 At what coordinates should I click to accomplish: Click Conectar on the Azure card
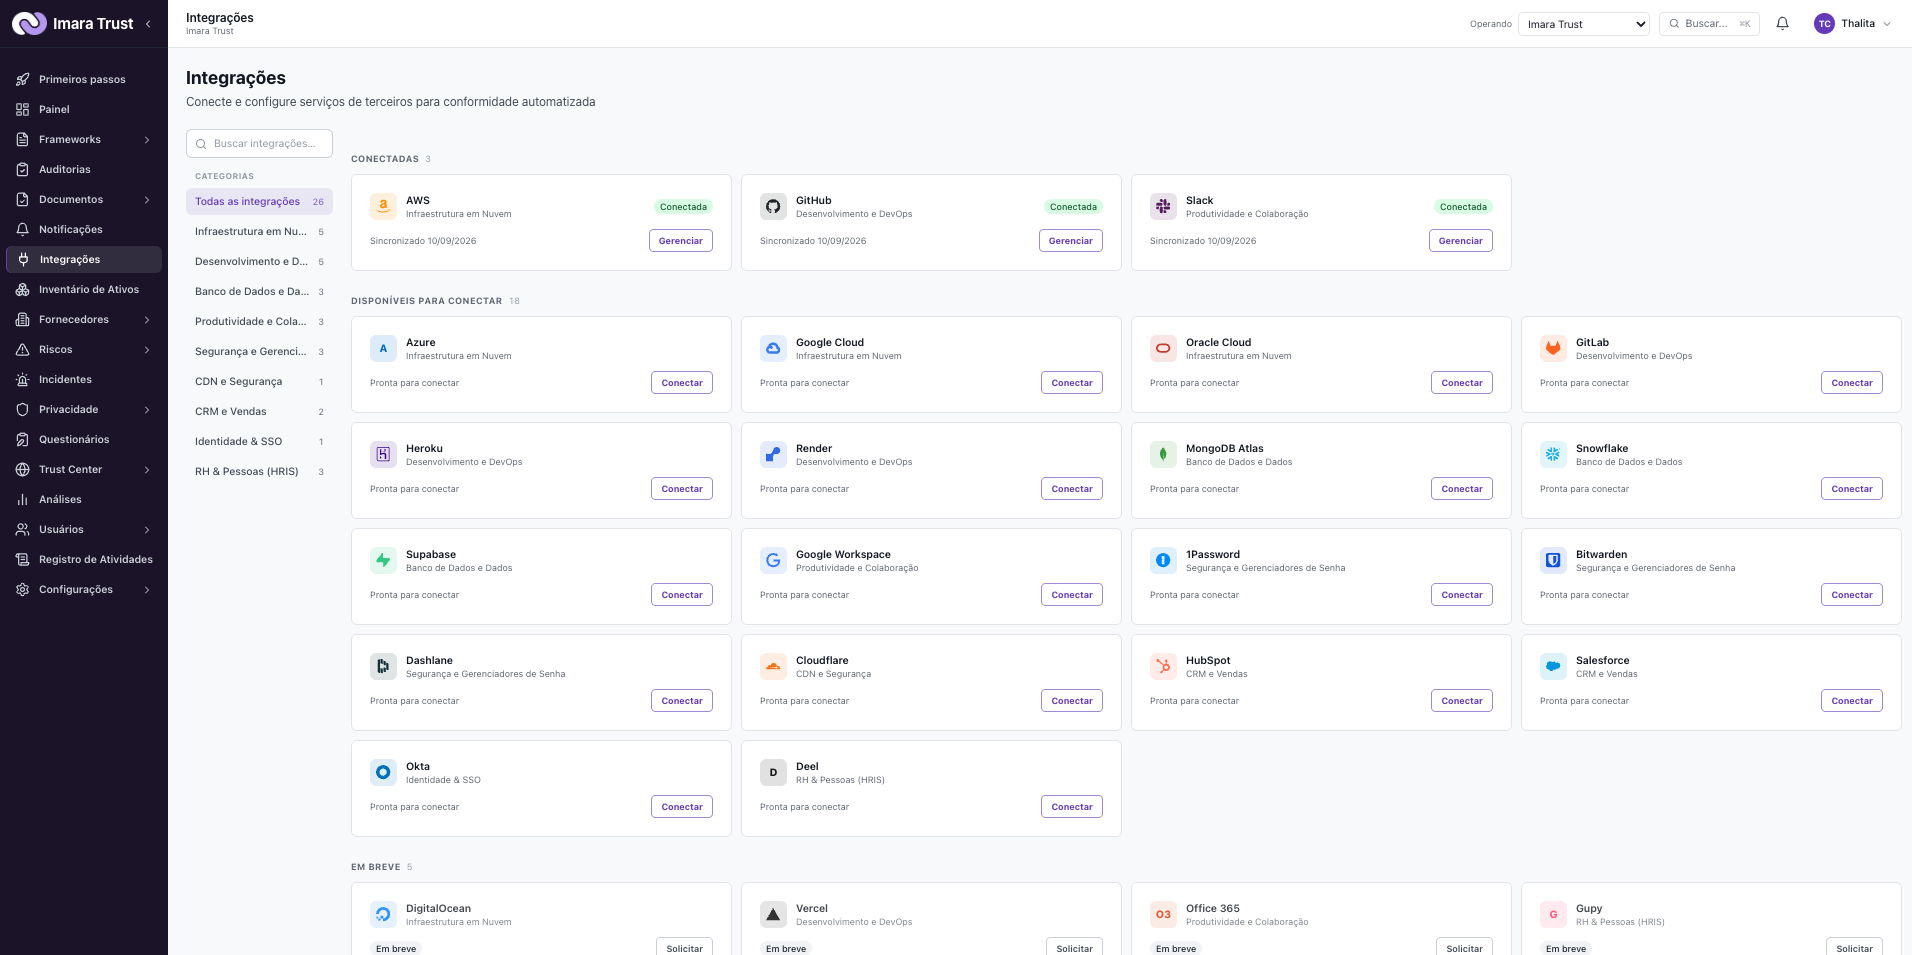point(682,383)
